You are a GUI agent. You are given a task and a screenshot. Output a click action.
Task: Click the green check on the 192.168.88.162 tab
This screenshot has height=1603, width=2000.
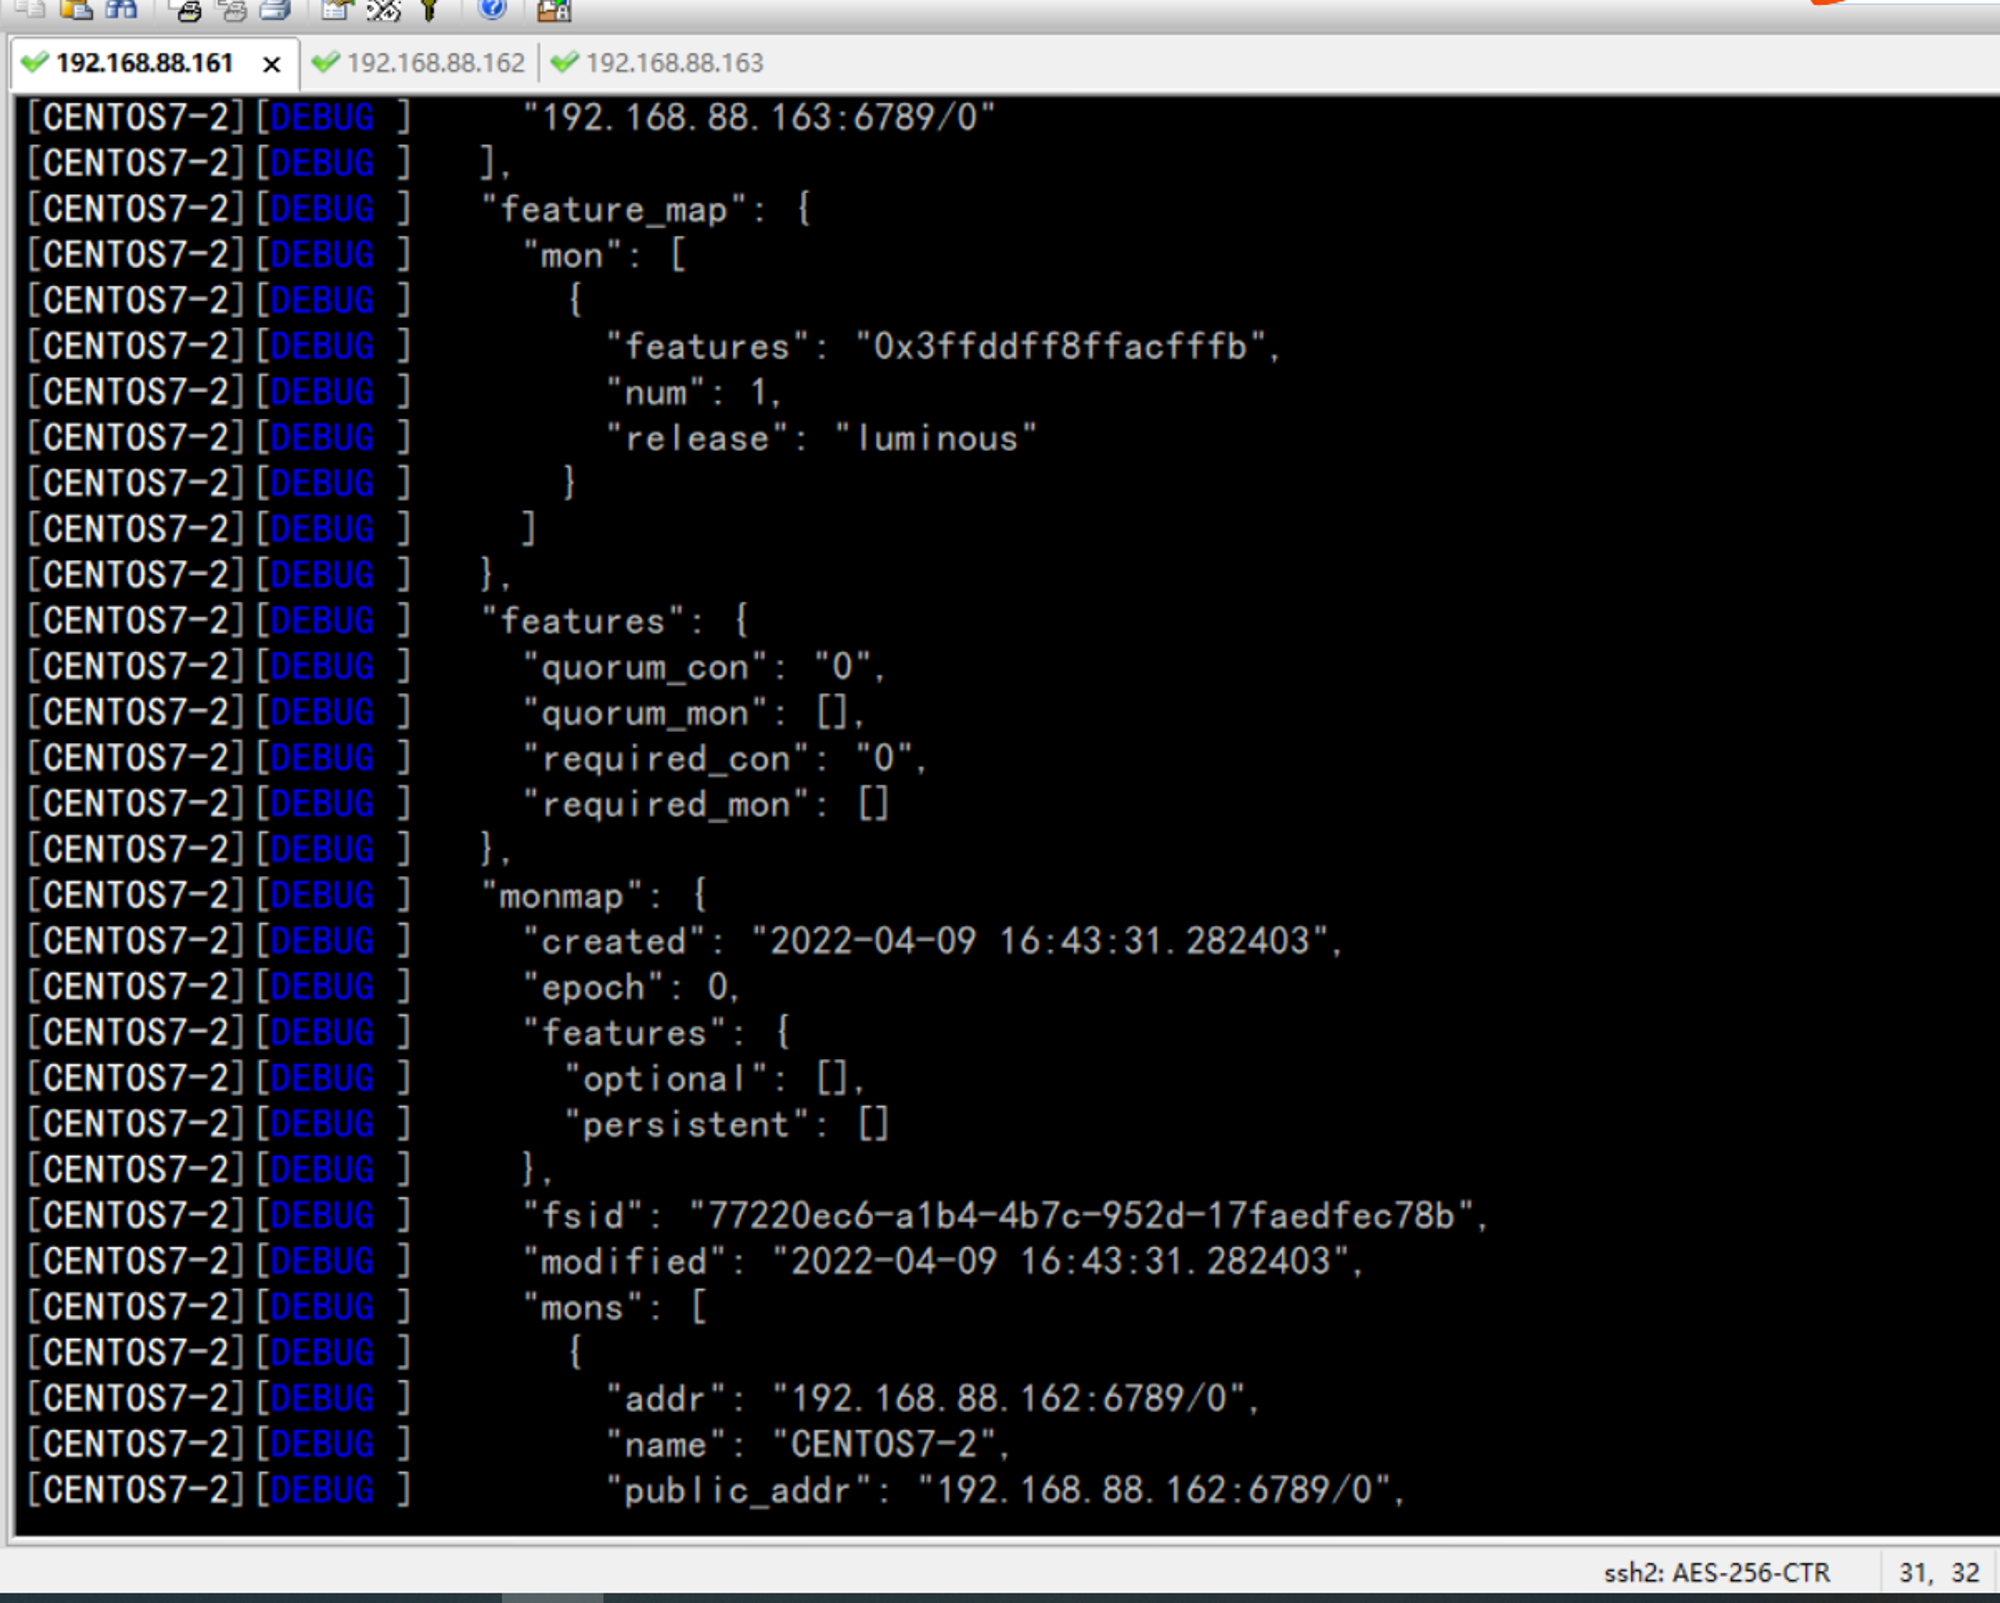325,62
